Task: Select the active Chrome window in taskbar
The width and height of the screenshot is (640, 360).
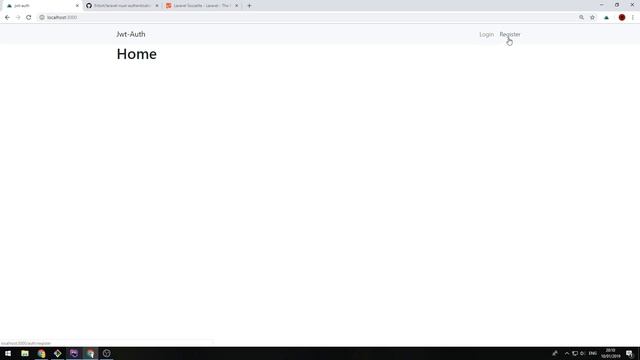Action: (90, 353)
